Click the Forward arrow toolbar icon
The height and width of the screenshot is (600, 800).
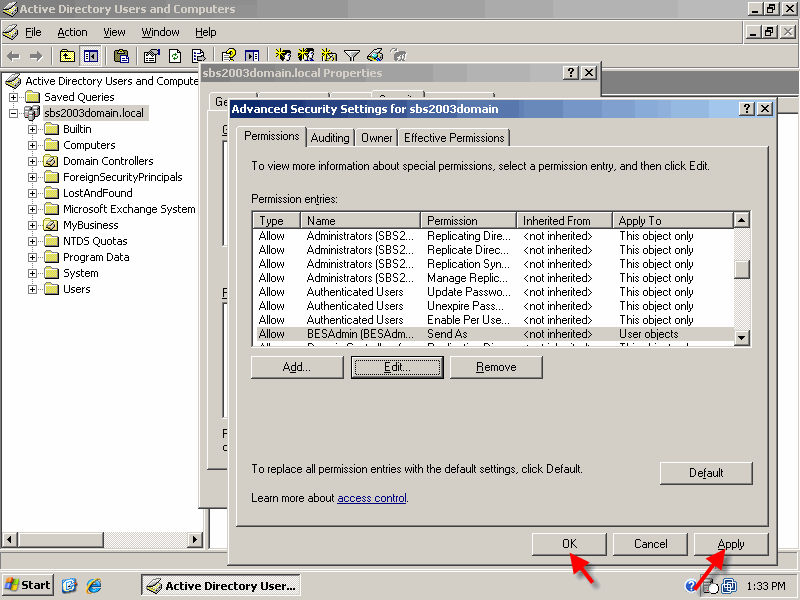[36, 56]
